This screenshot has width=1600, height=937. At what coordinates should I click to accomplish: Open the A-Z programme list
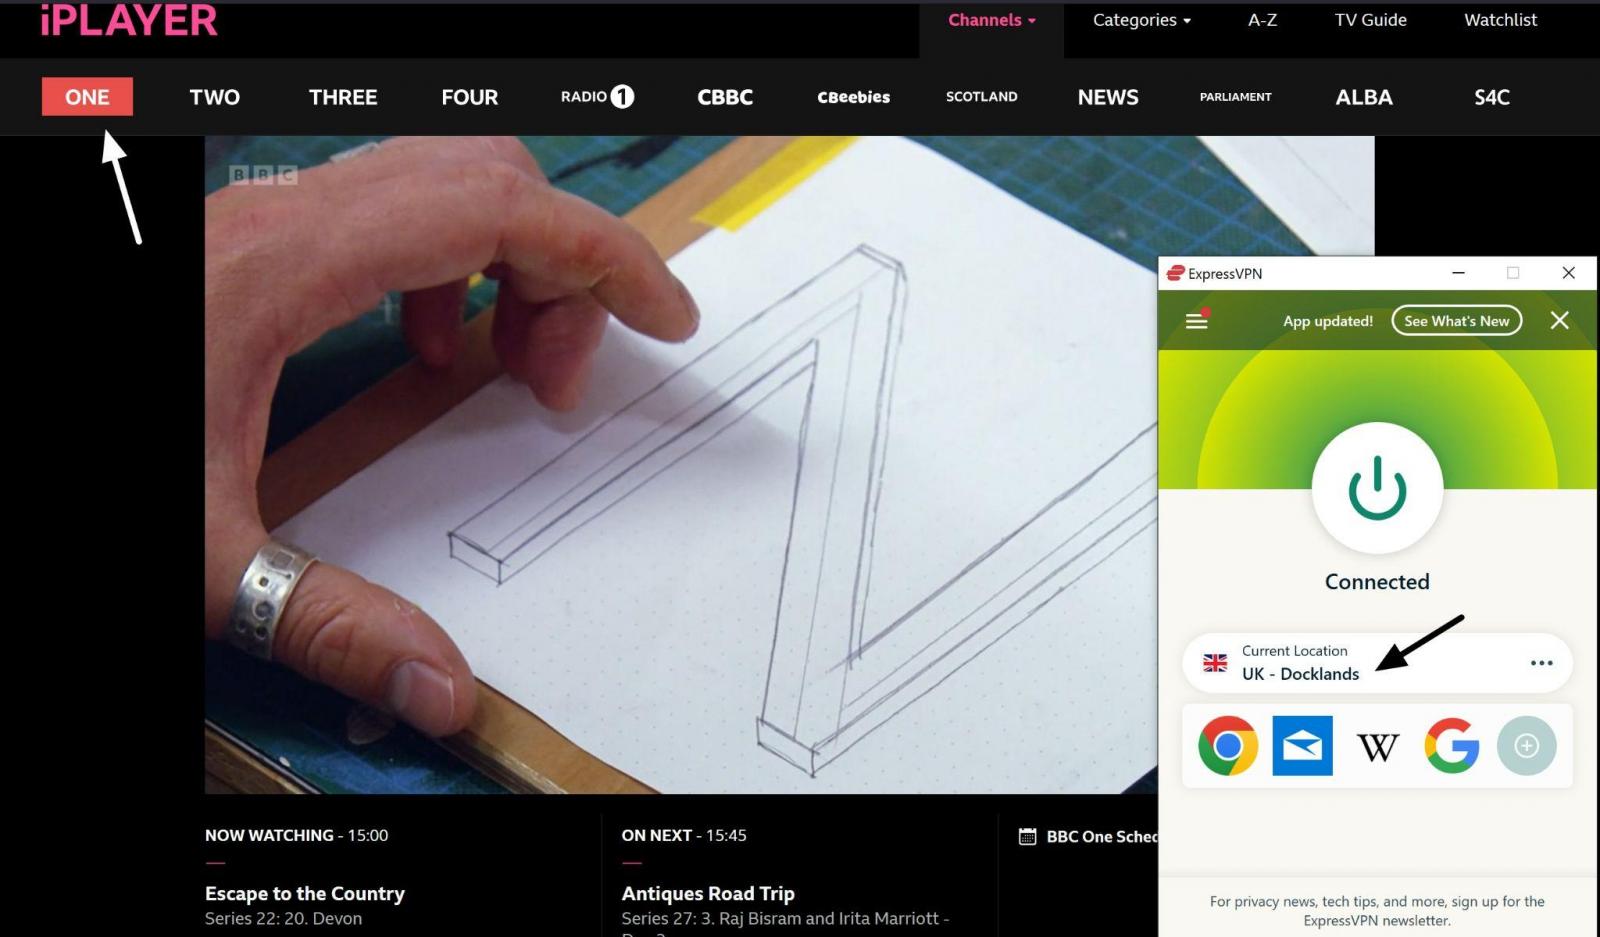point(1262,20)
